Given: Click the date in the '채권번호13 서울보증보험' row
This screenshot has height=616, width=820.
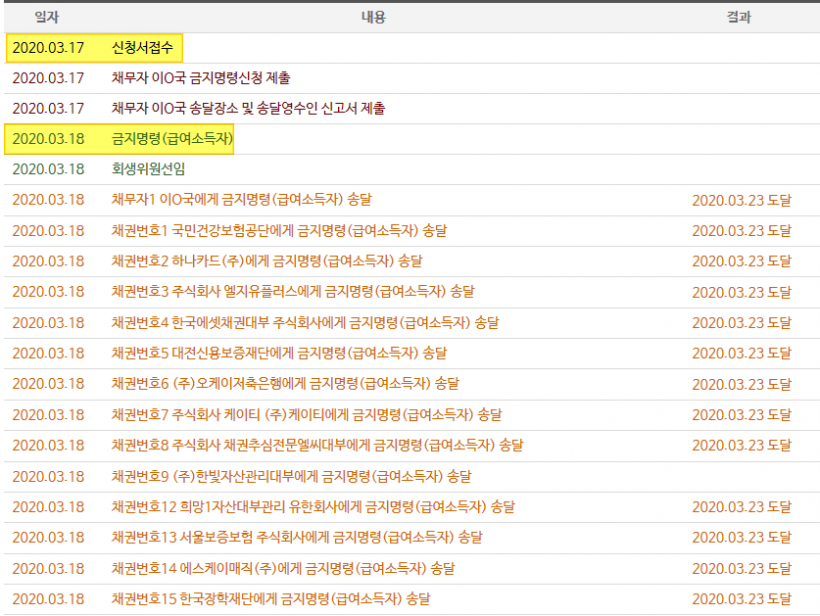Looking at the screenshot, I should point(48,537).
